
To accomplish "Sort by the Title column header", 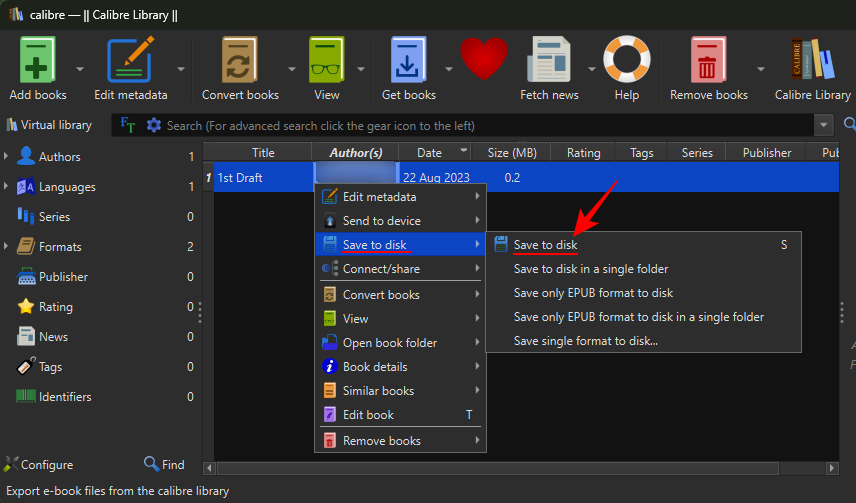I will [x=263, y=152].
